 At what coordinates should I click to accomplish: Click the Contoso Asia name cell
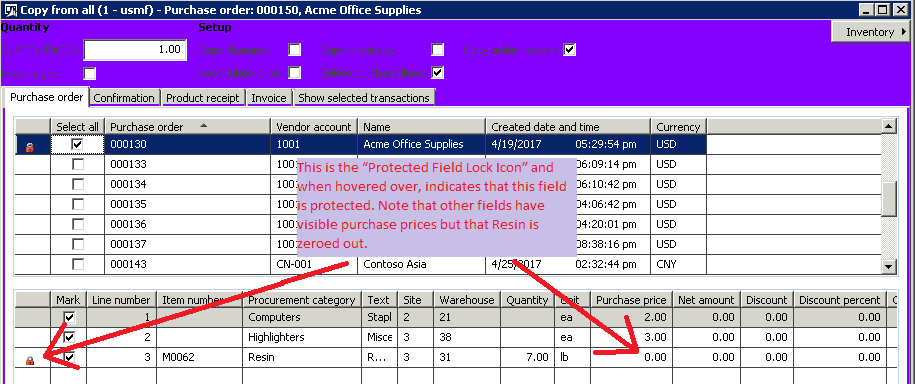[421, 264]
